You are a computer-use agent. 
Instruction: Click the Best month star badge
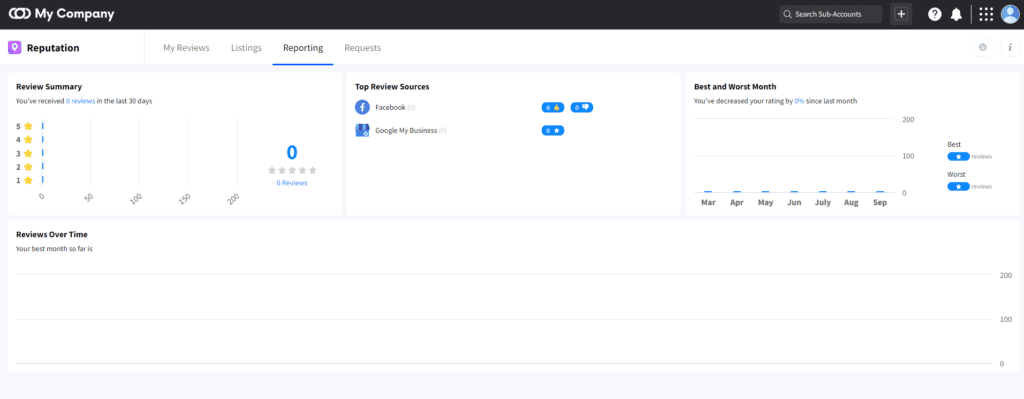[958, 157]
